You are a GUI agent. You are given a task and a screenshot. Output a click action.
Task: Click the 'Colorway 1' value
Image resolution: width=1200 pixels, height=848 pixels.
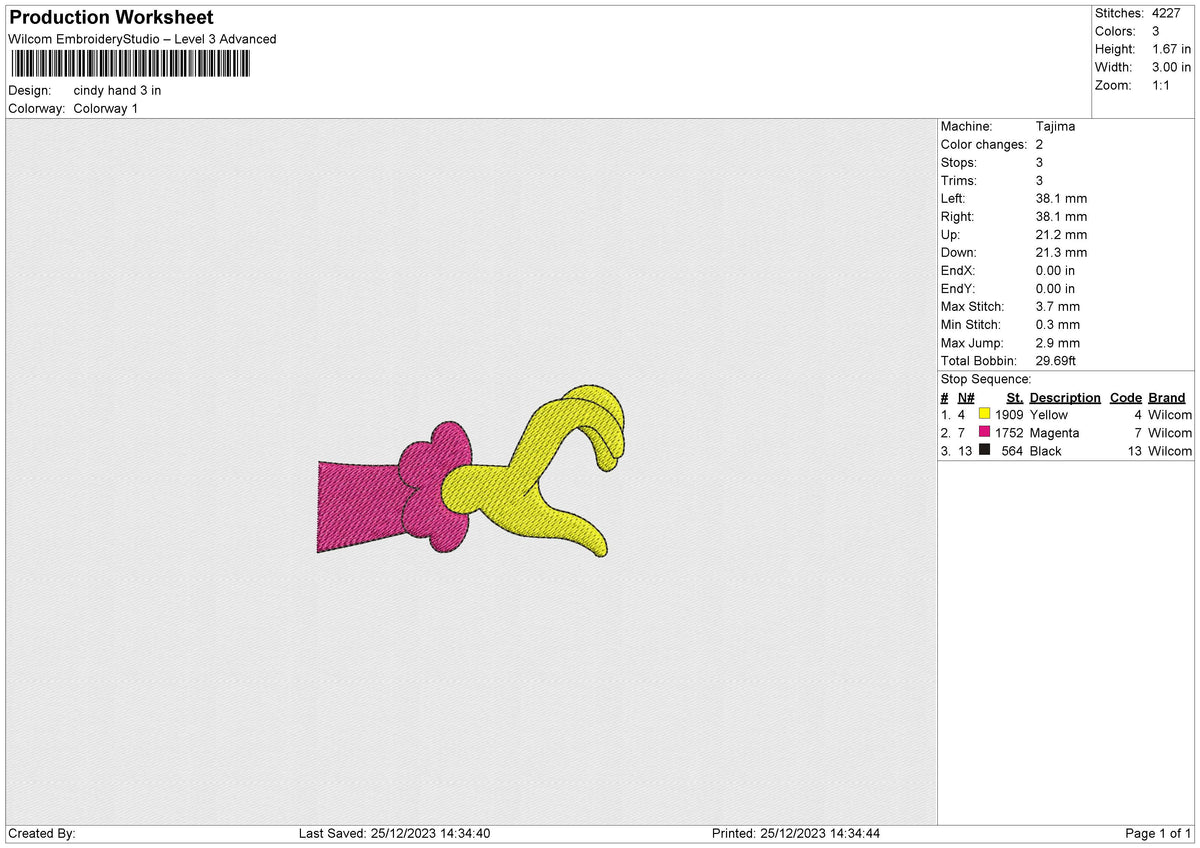106,108
